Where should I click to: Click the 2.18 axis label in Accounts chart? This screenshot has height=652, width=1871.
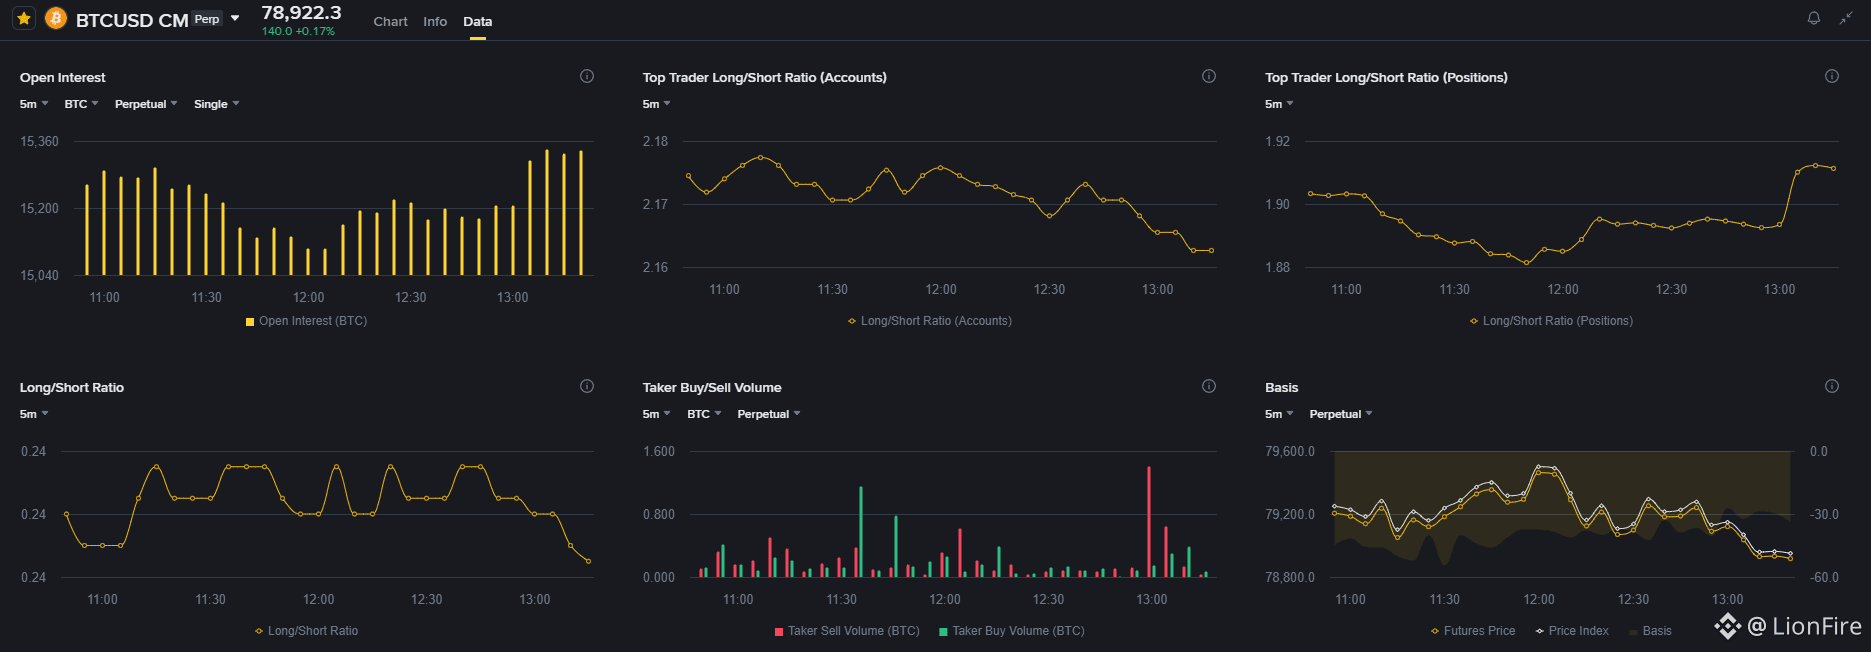click(655, 141)
